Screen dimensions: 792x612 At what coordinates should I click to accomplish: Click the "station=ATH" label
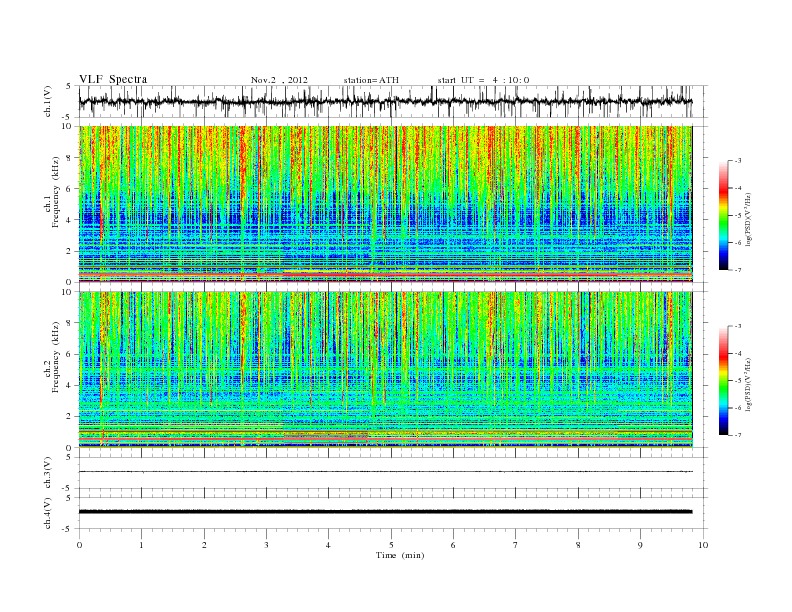[371, 80]
